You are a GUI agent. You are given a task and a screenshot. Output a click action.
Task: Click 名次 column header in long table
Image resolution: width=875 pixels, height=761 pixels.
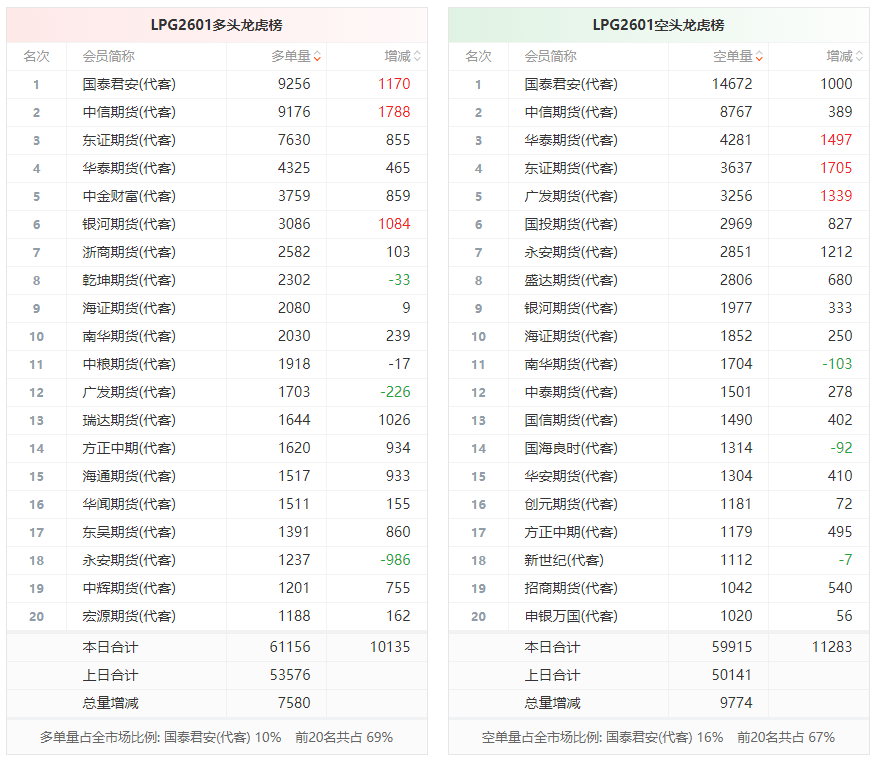tap(36, 56)
